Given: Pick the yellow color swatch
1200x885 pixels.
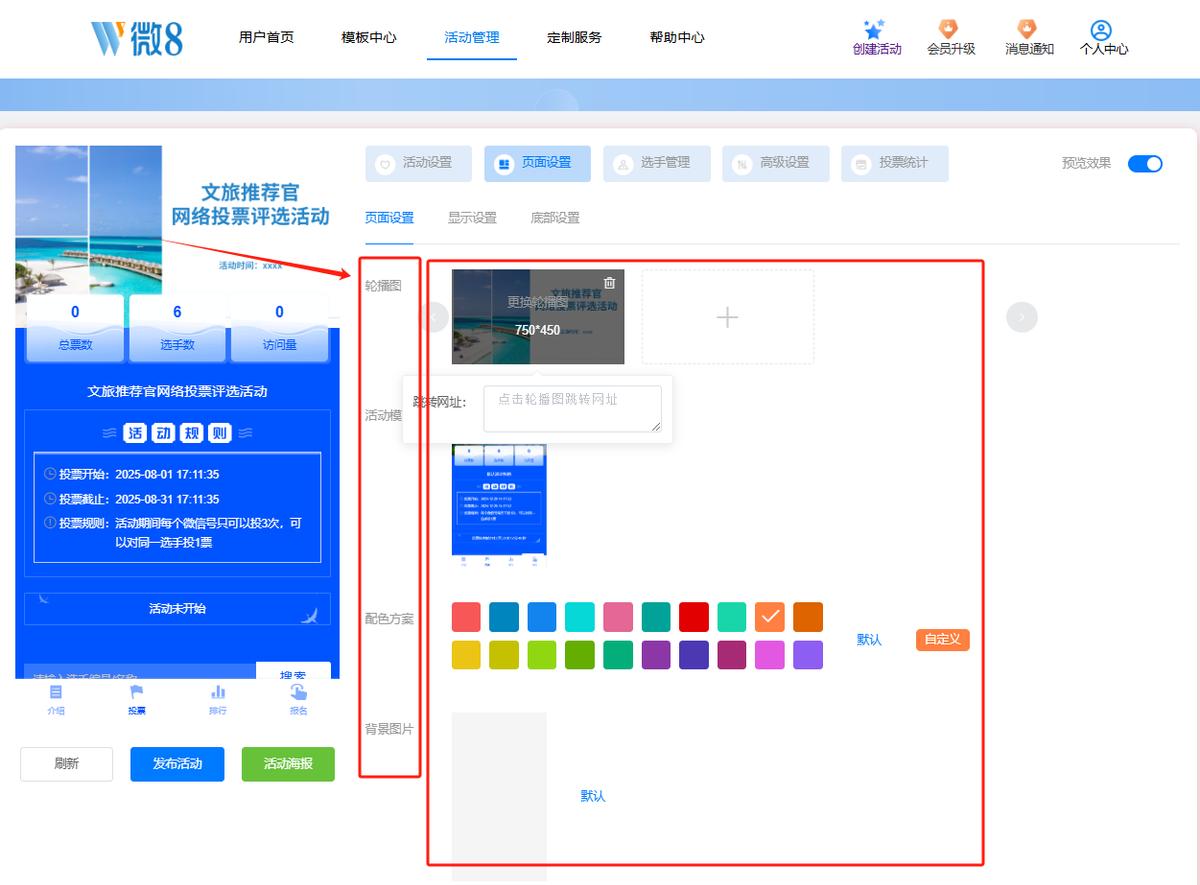Looking at the screenshot, I should click(466, 655).
